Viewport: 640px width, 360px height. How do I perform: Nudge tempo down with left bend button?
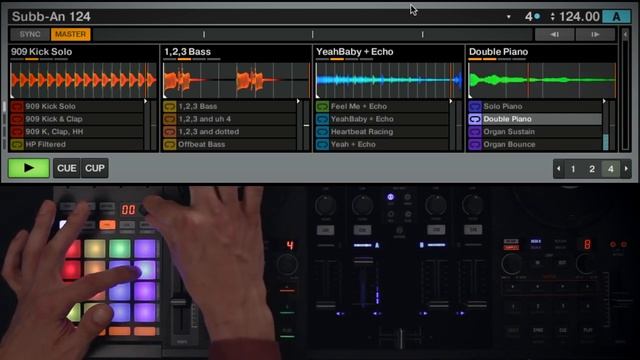[x=554, y=35]
